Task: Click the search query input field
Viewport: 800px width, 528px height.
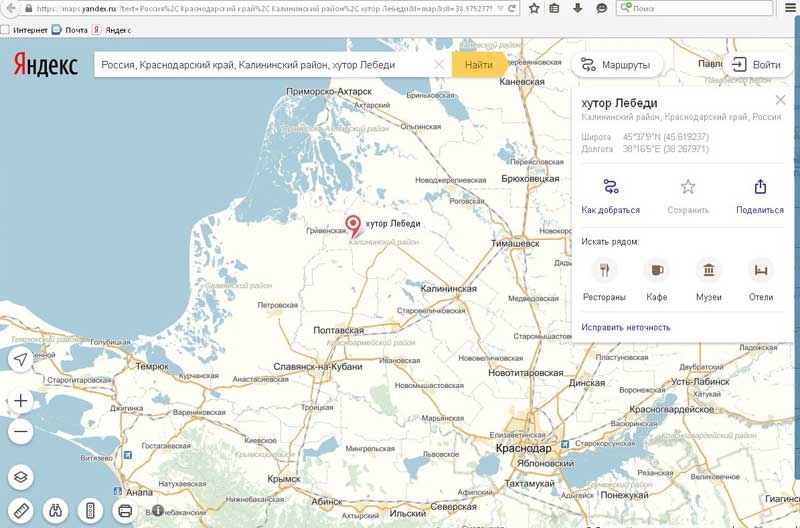Action: point(265,65)
